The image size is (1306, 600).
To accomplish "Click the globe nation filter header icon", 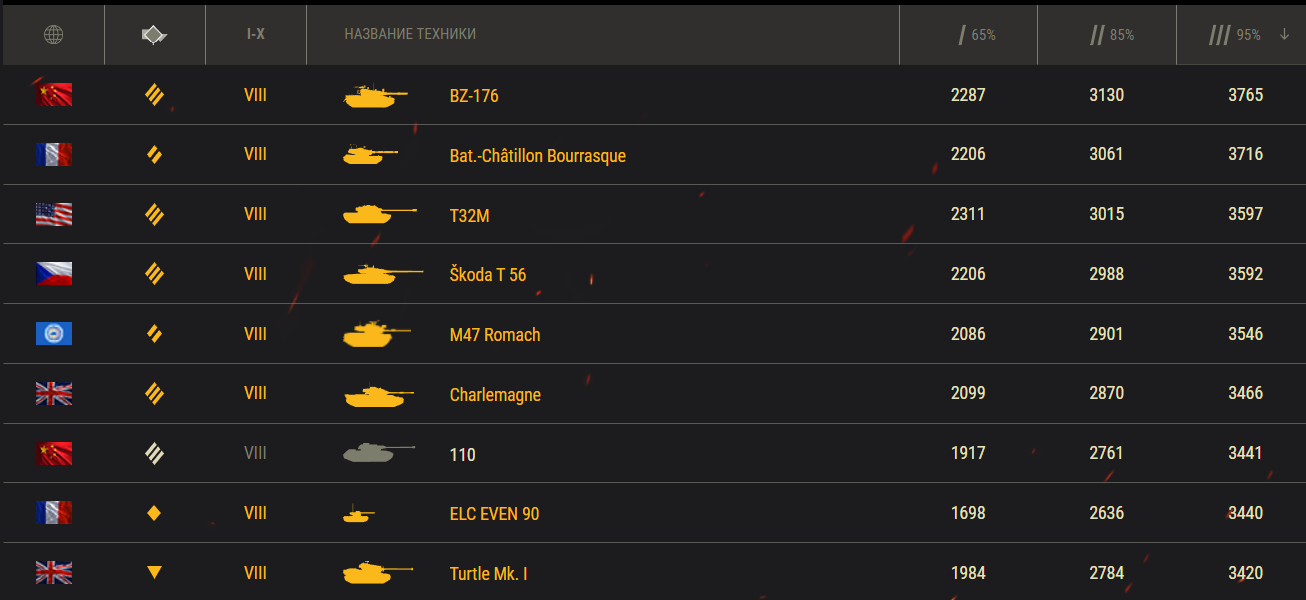I will click(x=54, y=35).
